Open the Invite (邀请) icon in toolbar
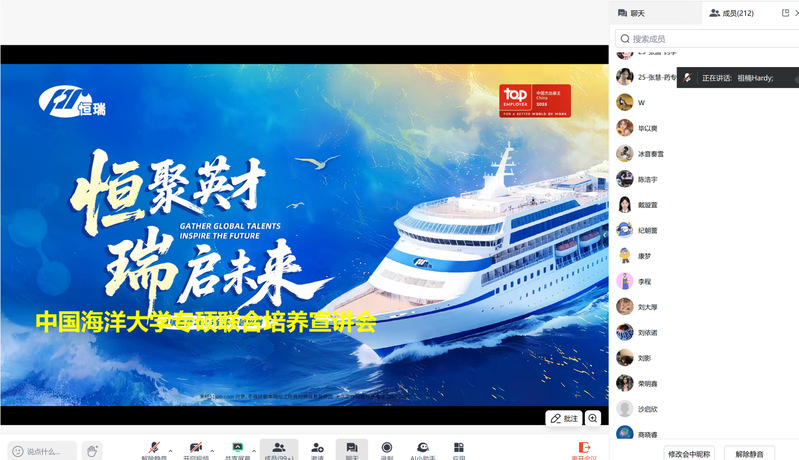799x460 pixels. (317, 449)
